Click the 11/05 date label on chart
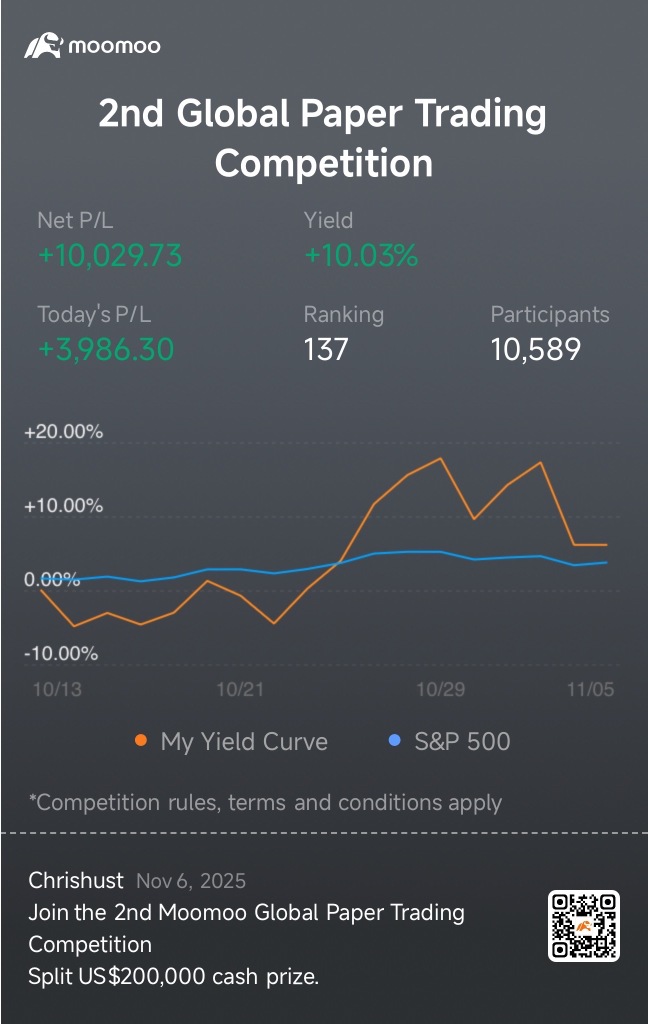Image resolution: width=648 pixels, height=1024 pixels. click(590, 690)
